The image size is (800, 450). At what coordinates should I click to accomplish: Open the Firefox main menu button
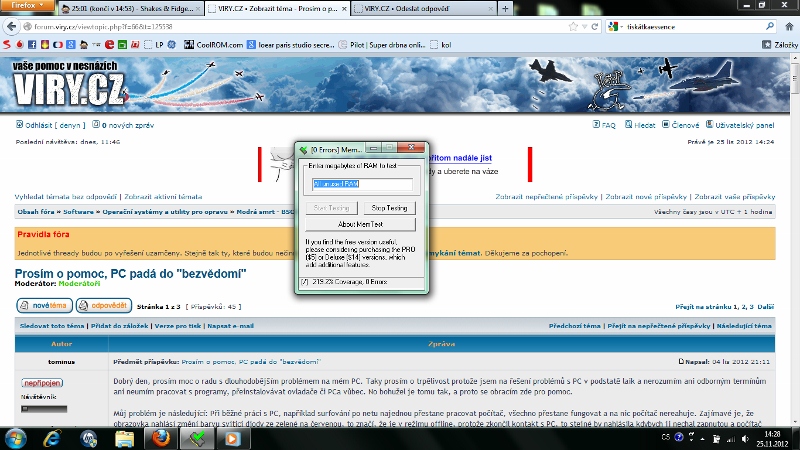coord(28,6)
